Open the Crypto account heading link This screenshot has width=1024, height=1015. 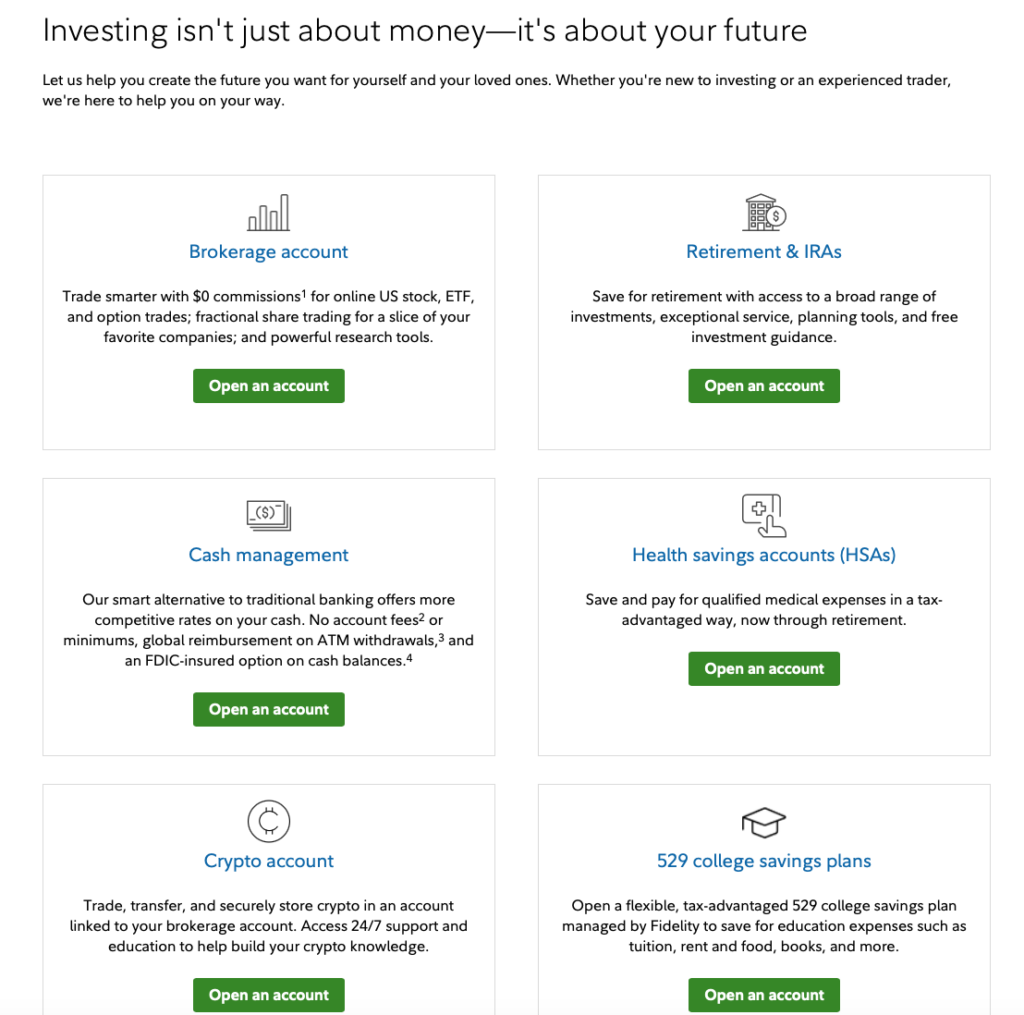[x=268, y=861]
